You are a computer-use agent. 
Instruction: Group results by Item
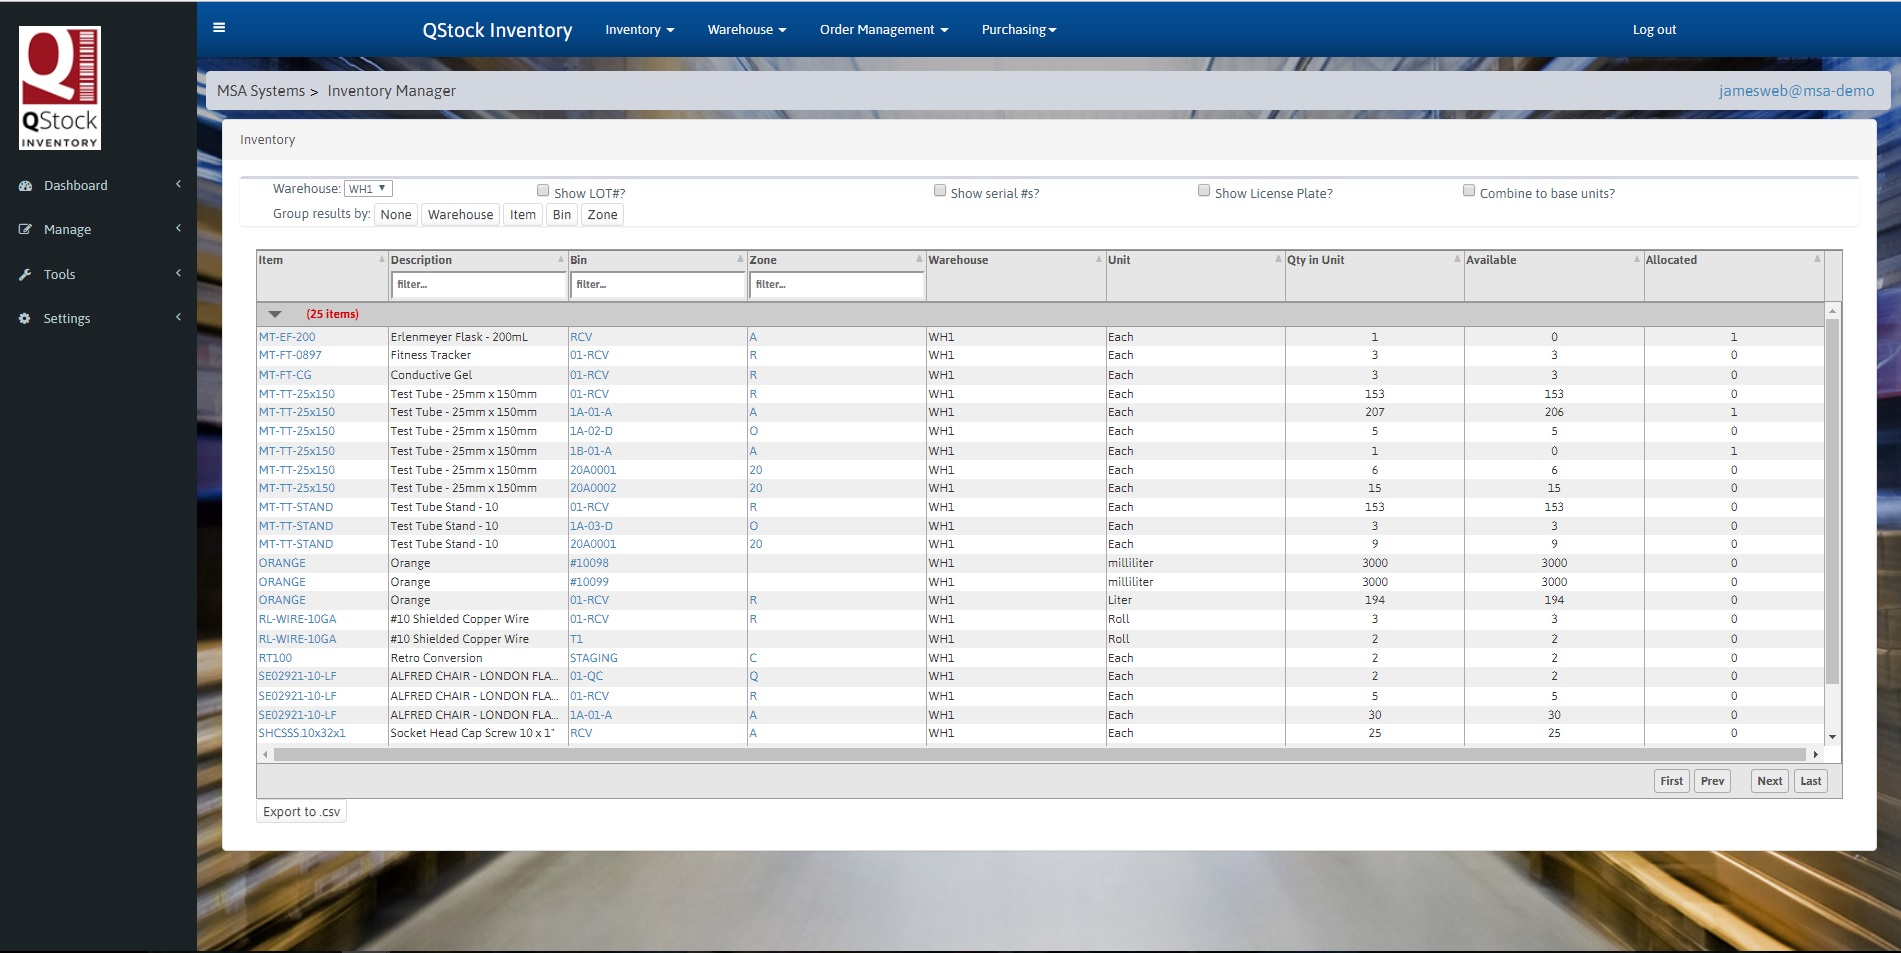click(x=523, y=215)
